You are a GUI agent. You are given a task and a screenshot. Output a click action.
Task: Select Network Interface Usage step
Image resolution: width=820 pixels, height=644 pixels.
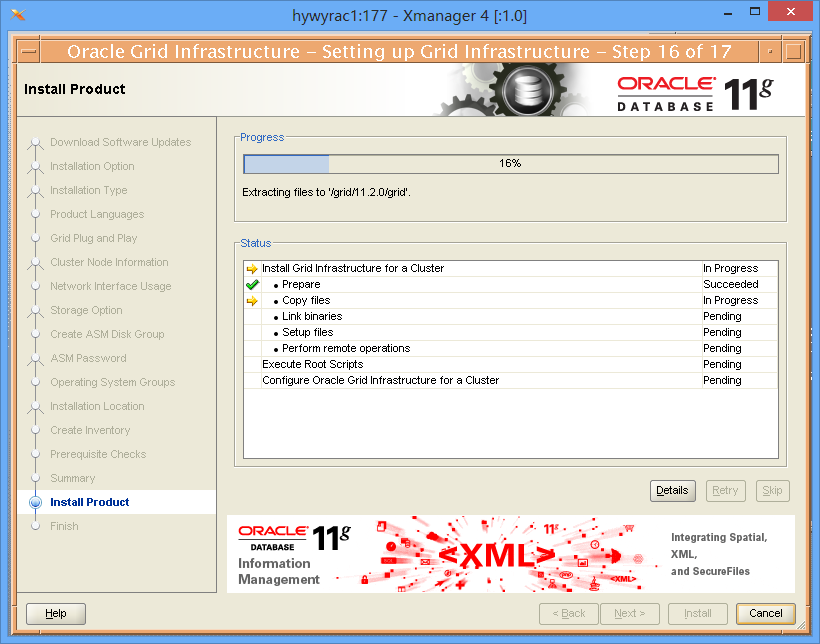pos(110,286)
